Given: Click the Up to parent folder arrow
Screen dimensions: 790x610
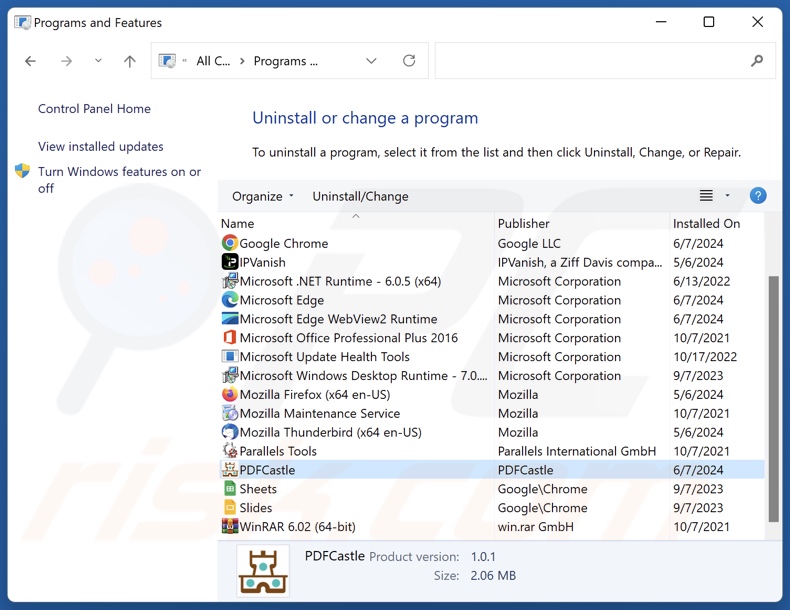Looking at the screenshot, I should 130,61.
